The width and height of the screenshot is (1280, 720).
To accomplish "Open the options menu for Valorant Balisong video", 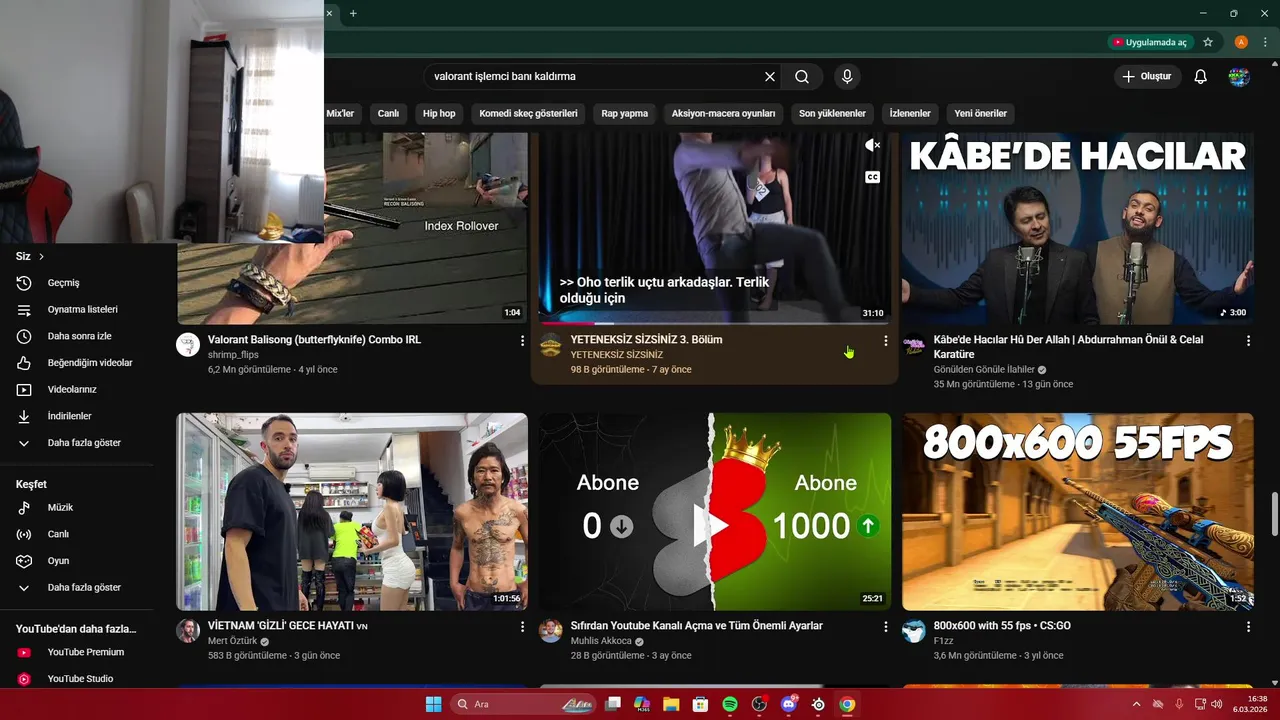I will point(522,341).
